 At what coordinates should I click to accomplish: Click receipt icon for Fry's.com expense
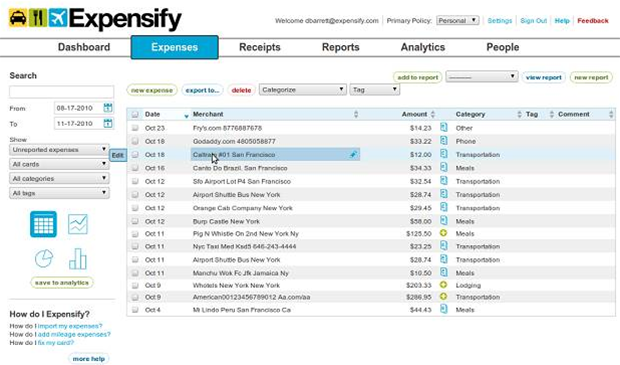coord(444,128)
